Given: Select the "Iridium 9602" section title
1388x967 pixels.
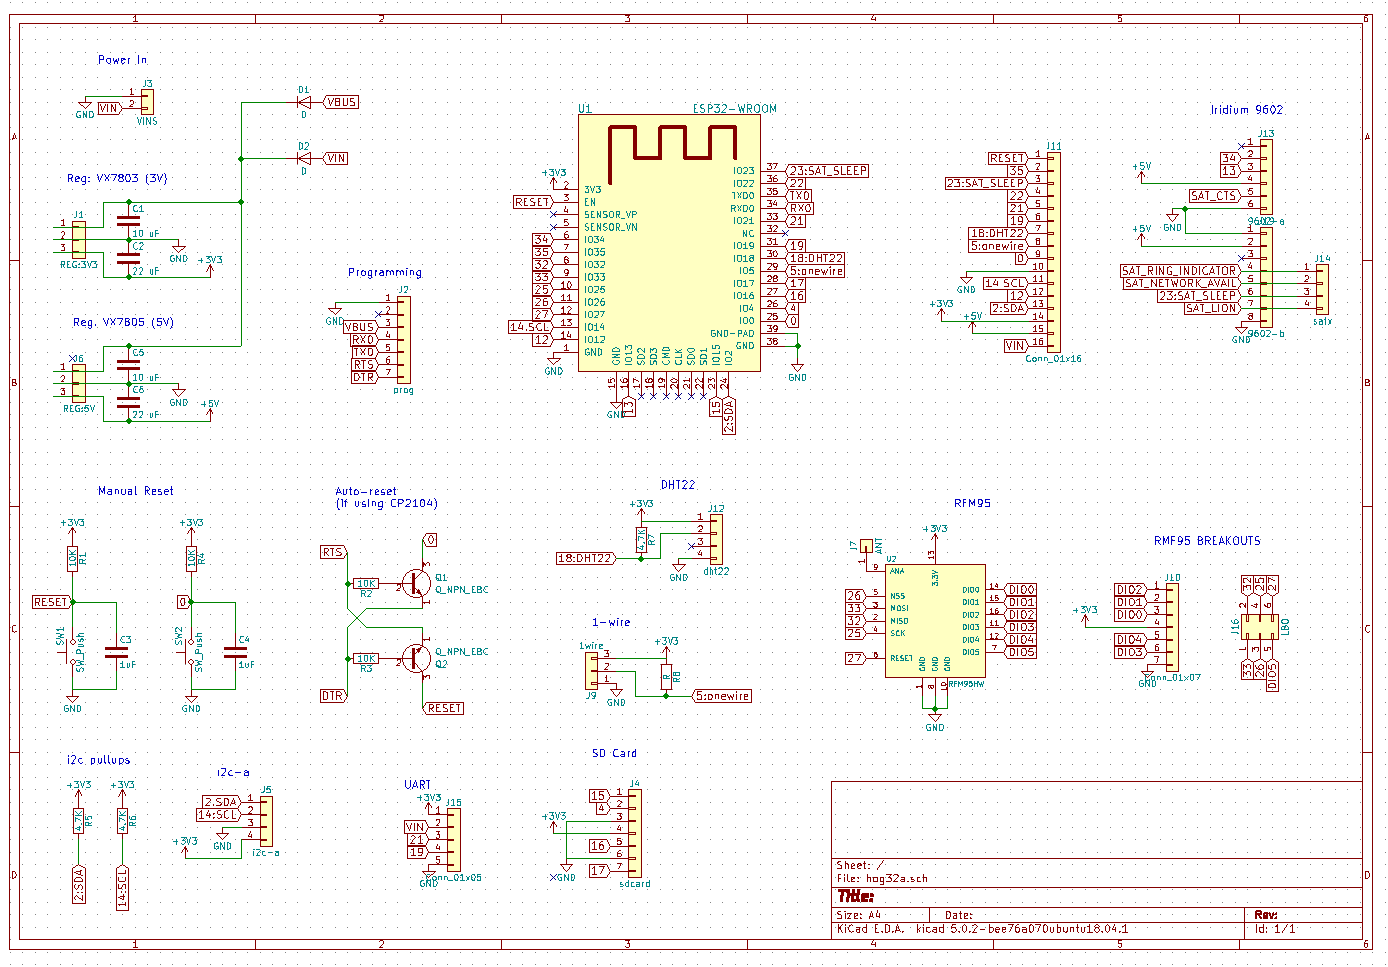Looking at the screenshot, I should pyautogui.click(x=1246, y=110).
